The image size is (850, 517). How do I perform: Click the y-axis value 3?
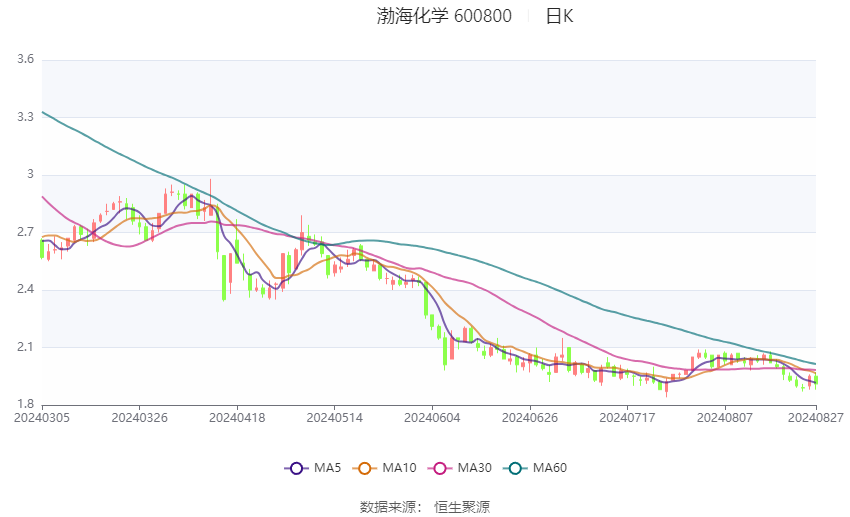pyautogui.click(x=30, y=174)
